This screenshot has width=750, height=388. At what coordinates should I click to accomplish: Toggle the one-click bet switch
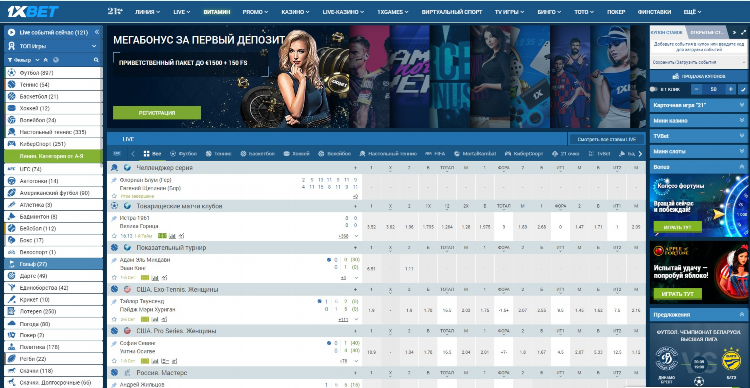pyautogui.click(x=654, y=89)
